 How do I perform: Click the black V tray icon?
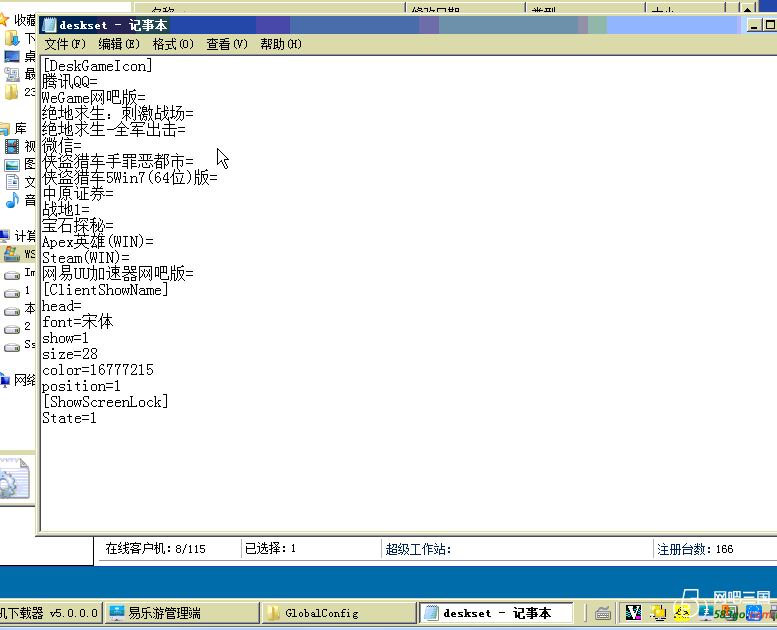coord(633,613)
